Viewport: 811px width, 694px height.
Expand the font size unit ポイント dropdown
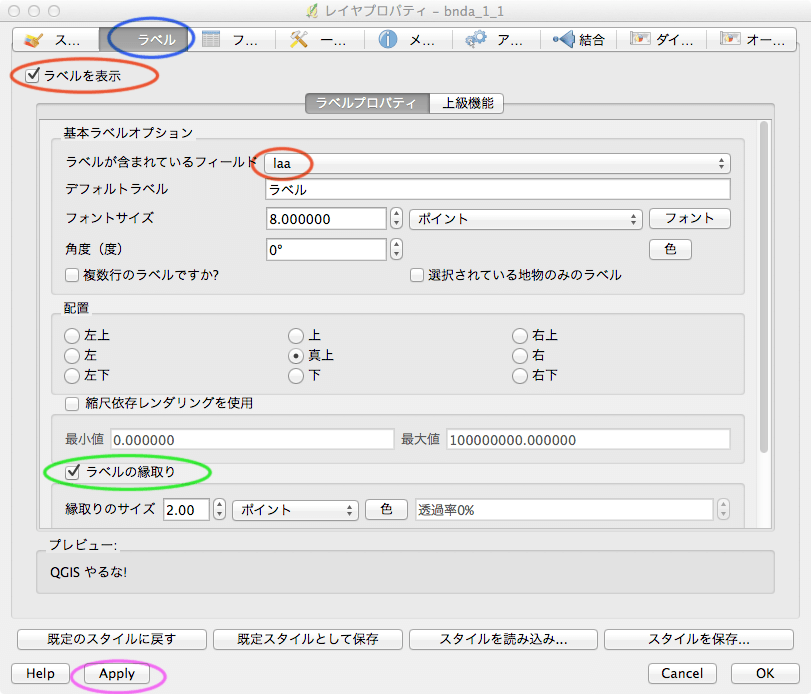click(x=525, y=219)
